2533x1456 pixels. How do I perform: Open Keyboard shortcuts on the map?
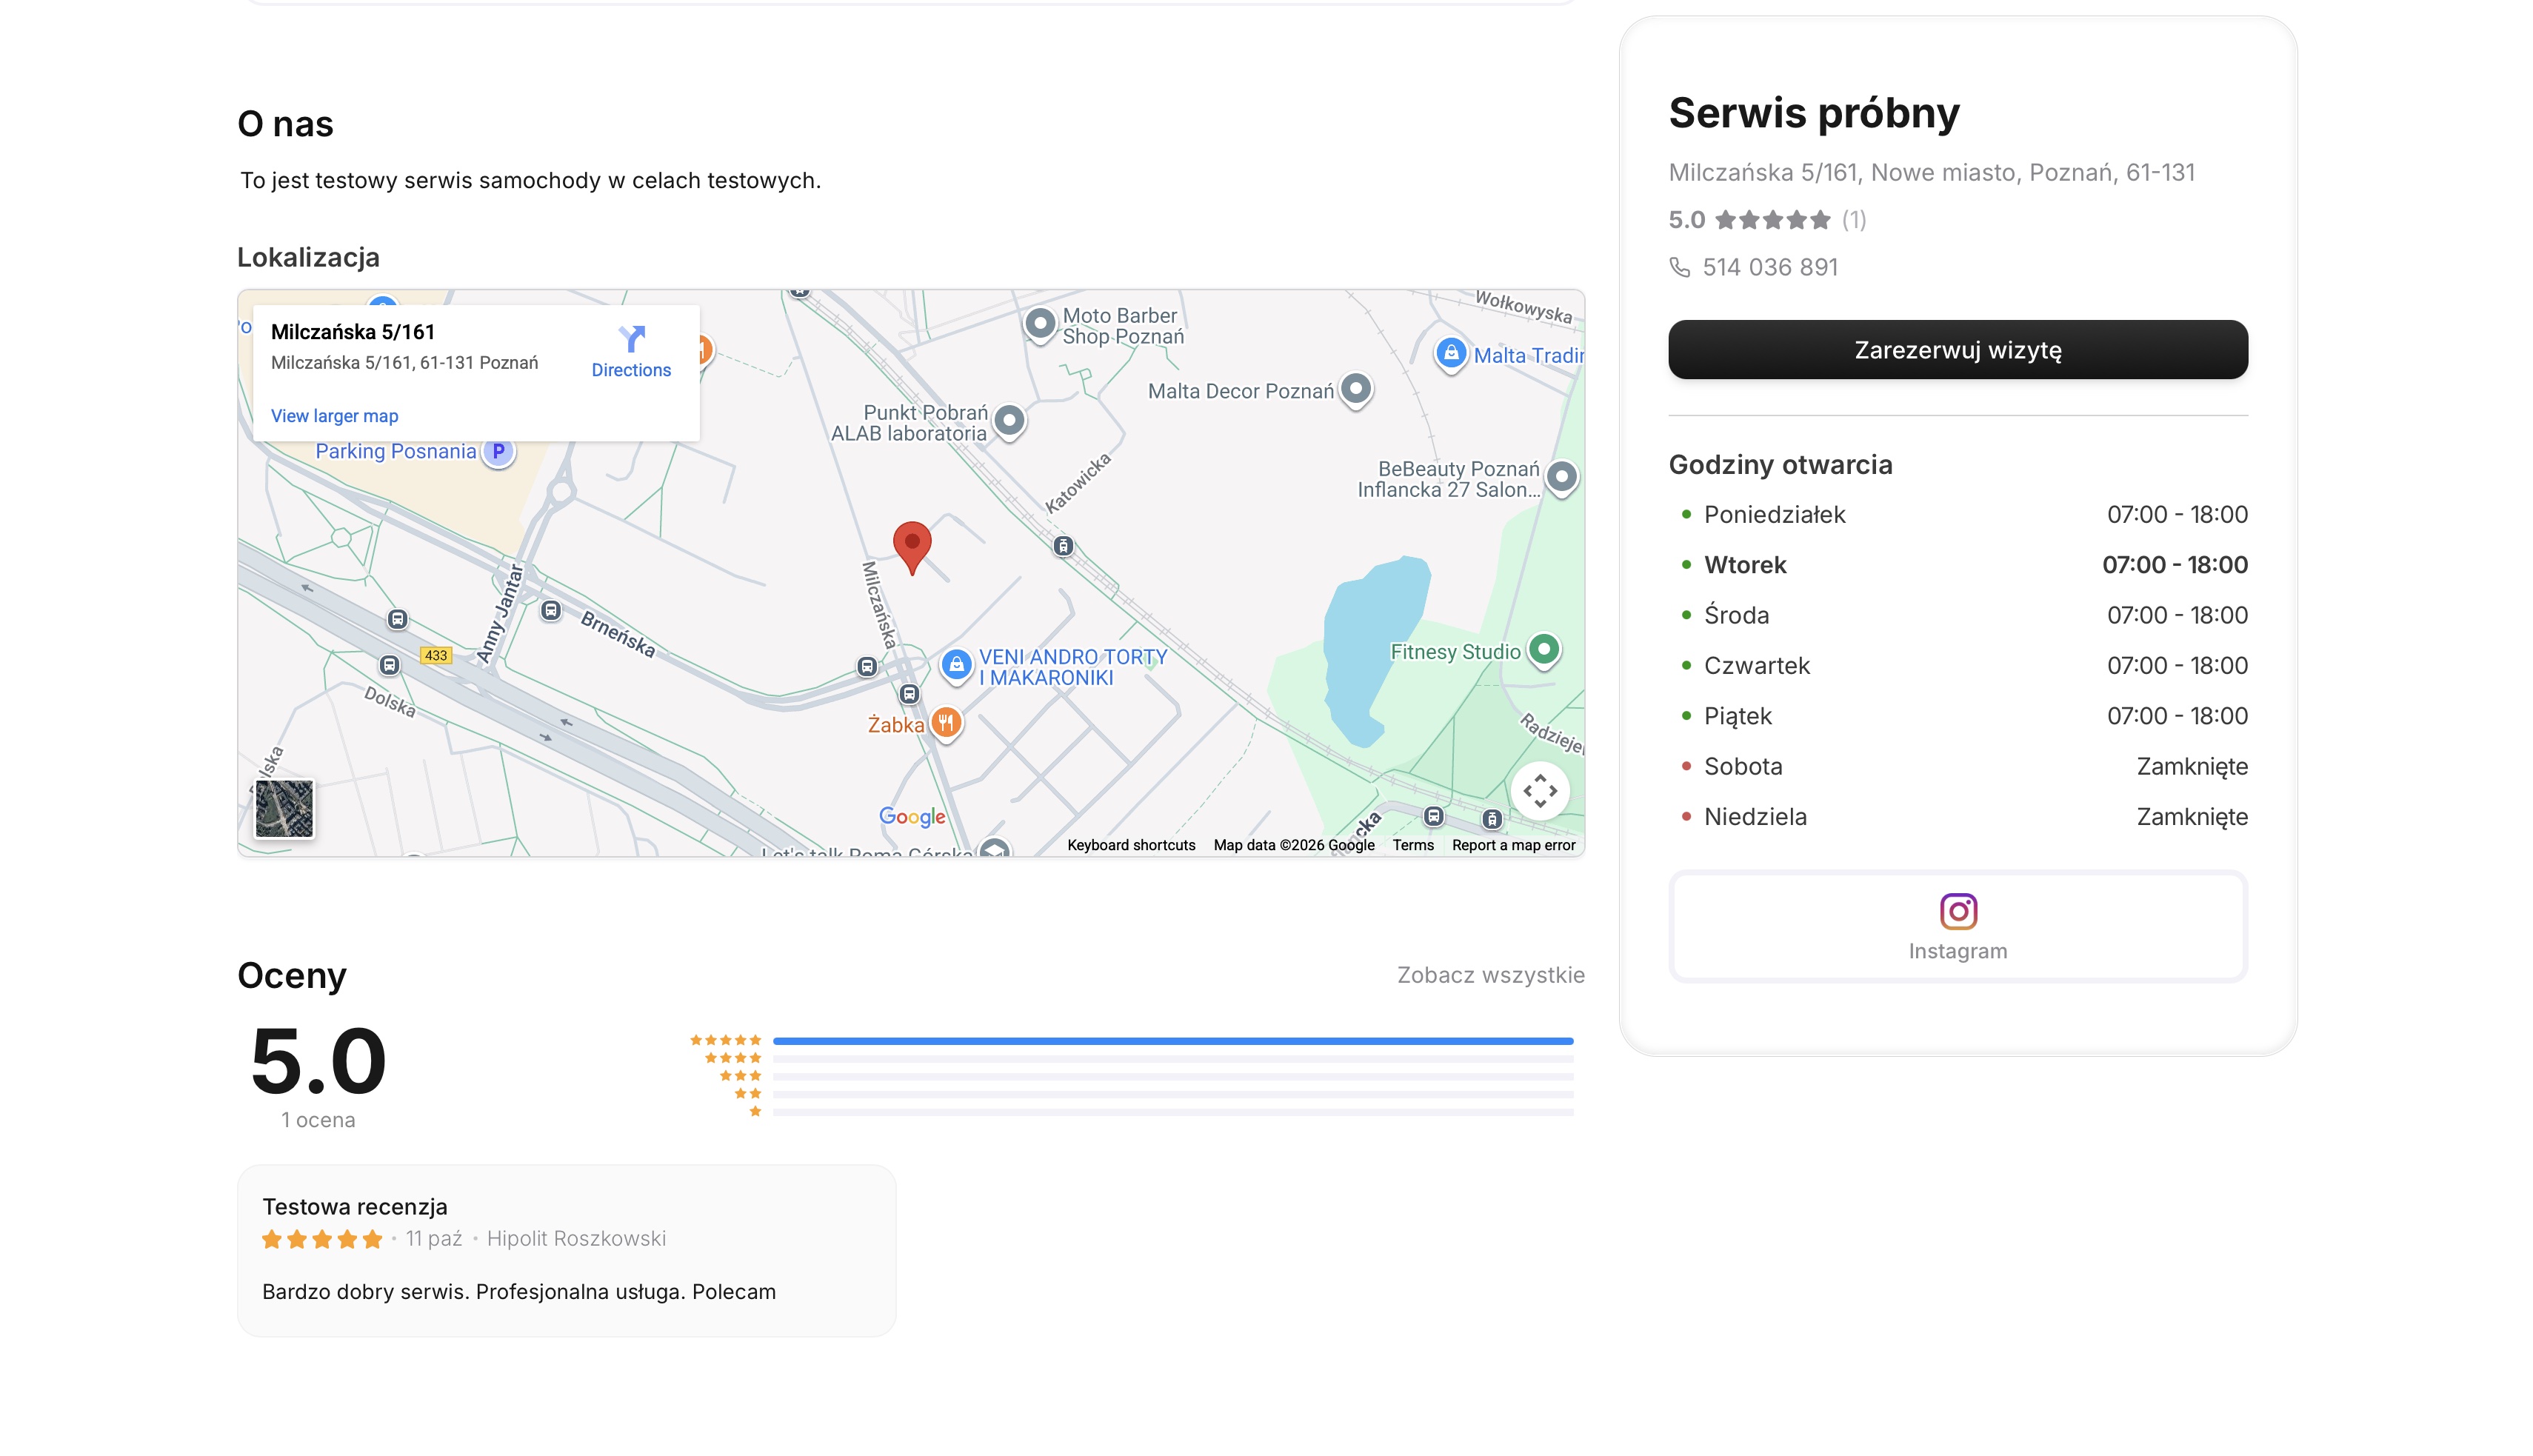click(1130, 845)
